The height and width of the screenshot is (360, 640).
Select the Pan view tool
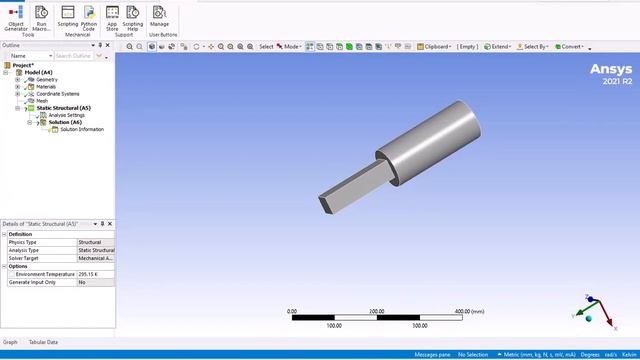[x=211, y=47]
